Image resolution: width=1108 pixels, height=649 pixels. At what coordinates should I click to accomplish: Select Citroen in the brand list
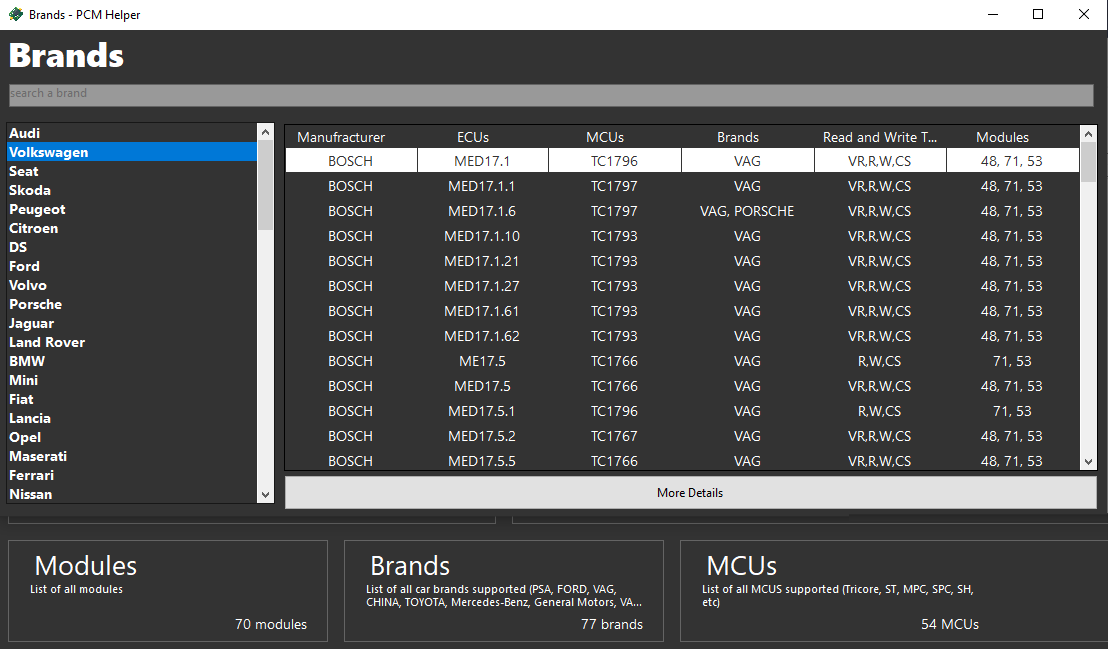132,228
